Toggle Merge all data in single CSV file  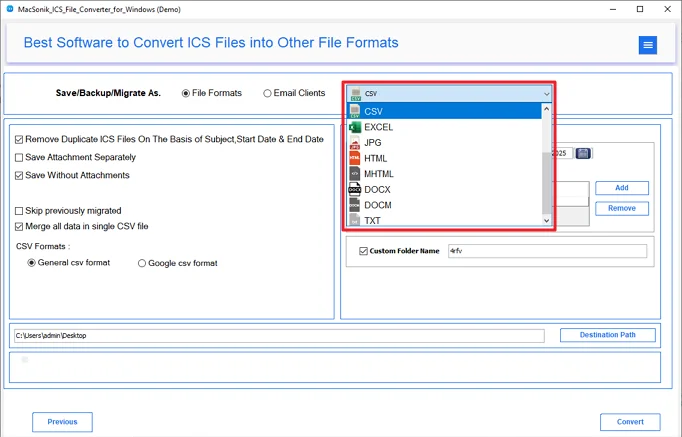pyautogui.click(x=19, y=227)
